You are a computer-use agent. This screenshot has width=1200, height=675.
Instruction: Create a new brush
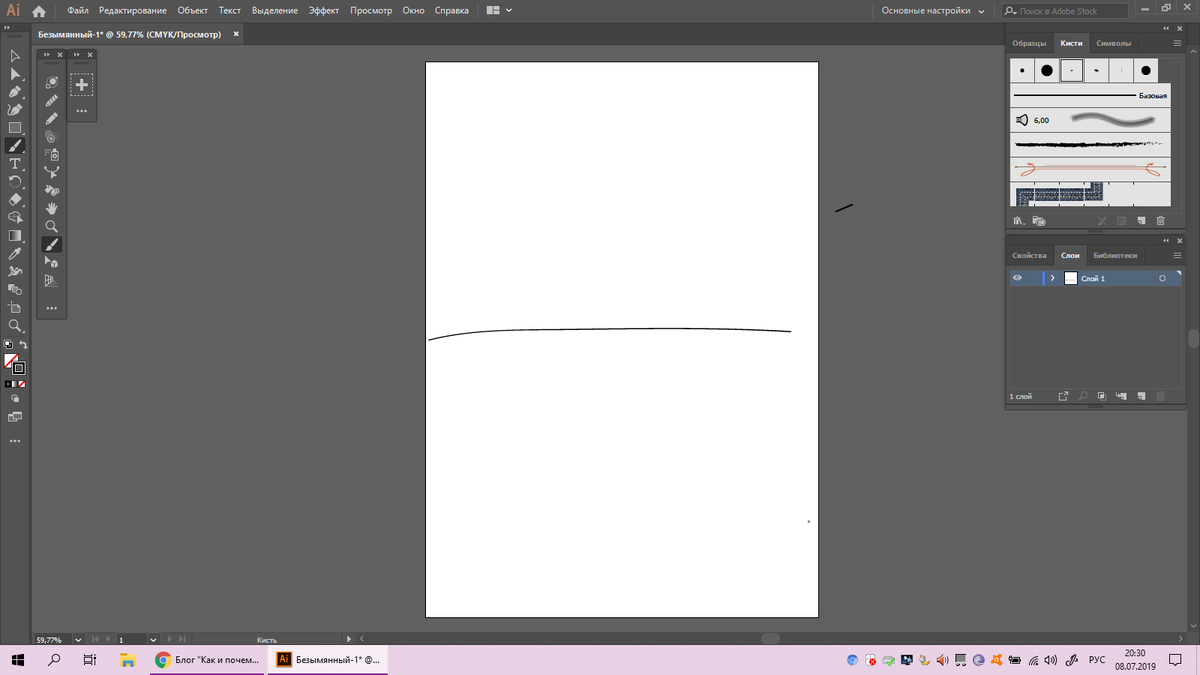click(x=1141, y=220)
